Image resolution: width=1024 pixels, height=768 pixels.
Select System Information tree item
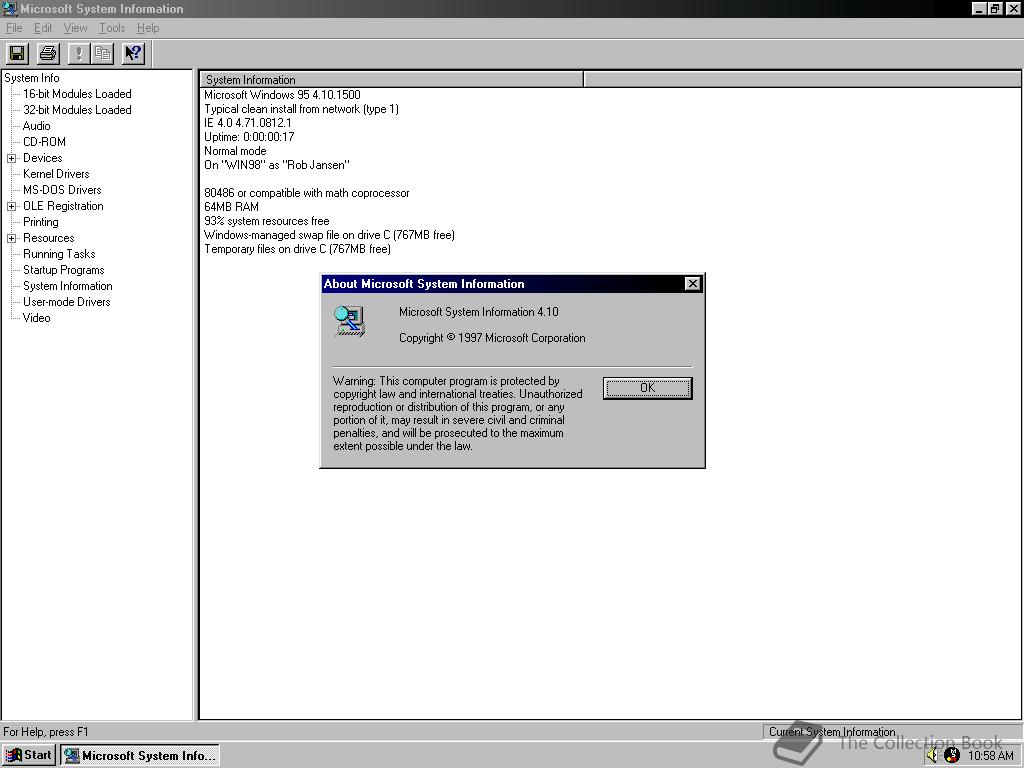[67, 286]
